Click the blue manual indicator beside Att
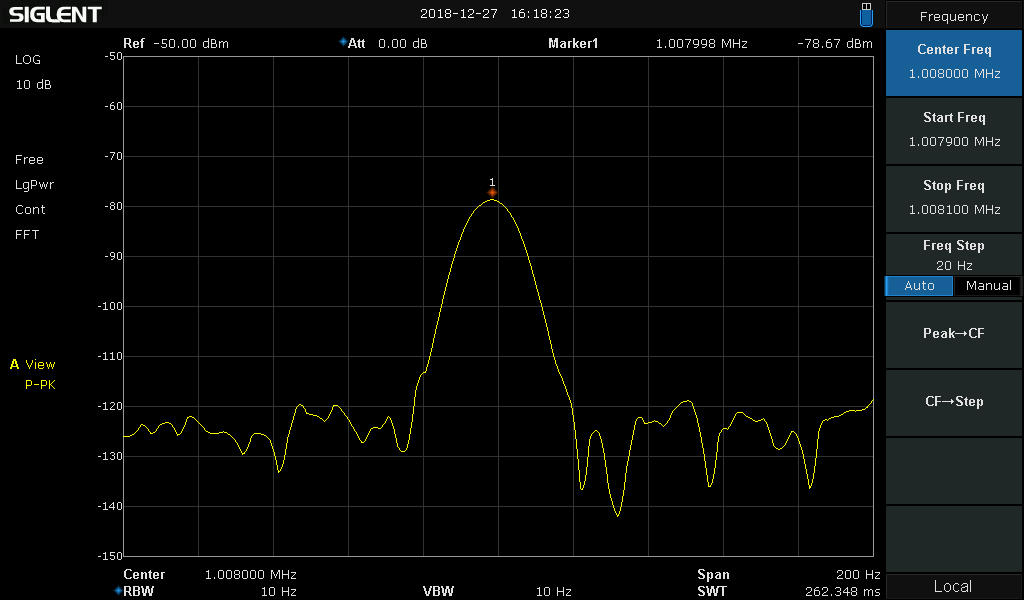The image size is (1024, 600). pyautogui.click(x=343, y=43)
